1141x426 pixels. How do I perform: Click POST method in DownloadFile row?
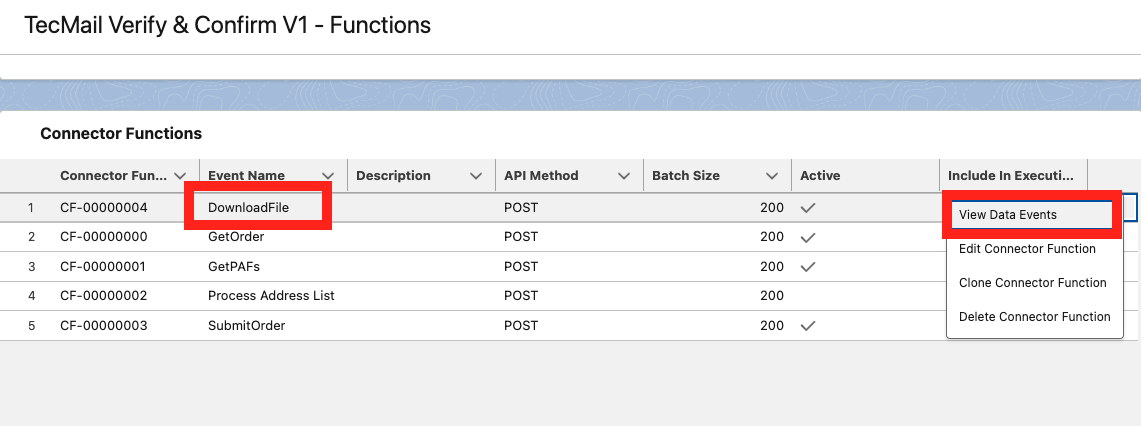(521, 208)
